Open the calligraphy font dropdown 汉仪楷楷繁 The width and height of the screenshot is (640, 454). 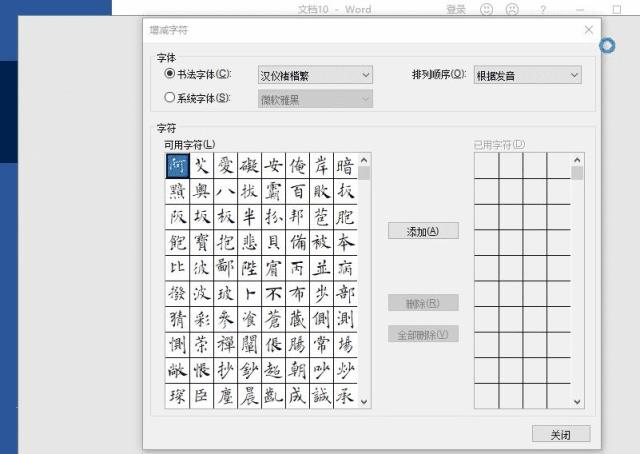[x=315, y=75]
